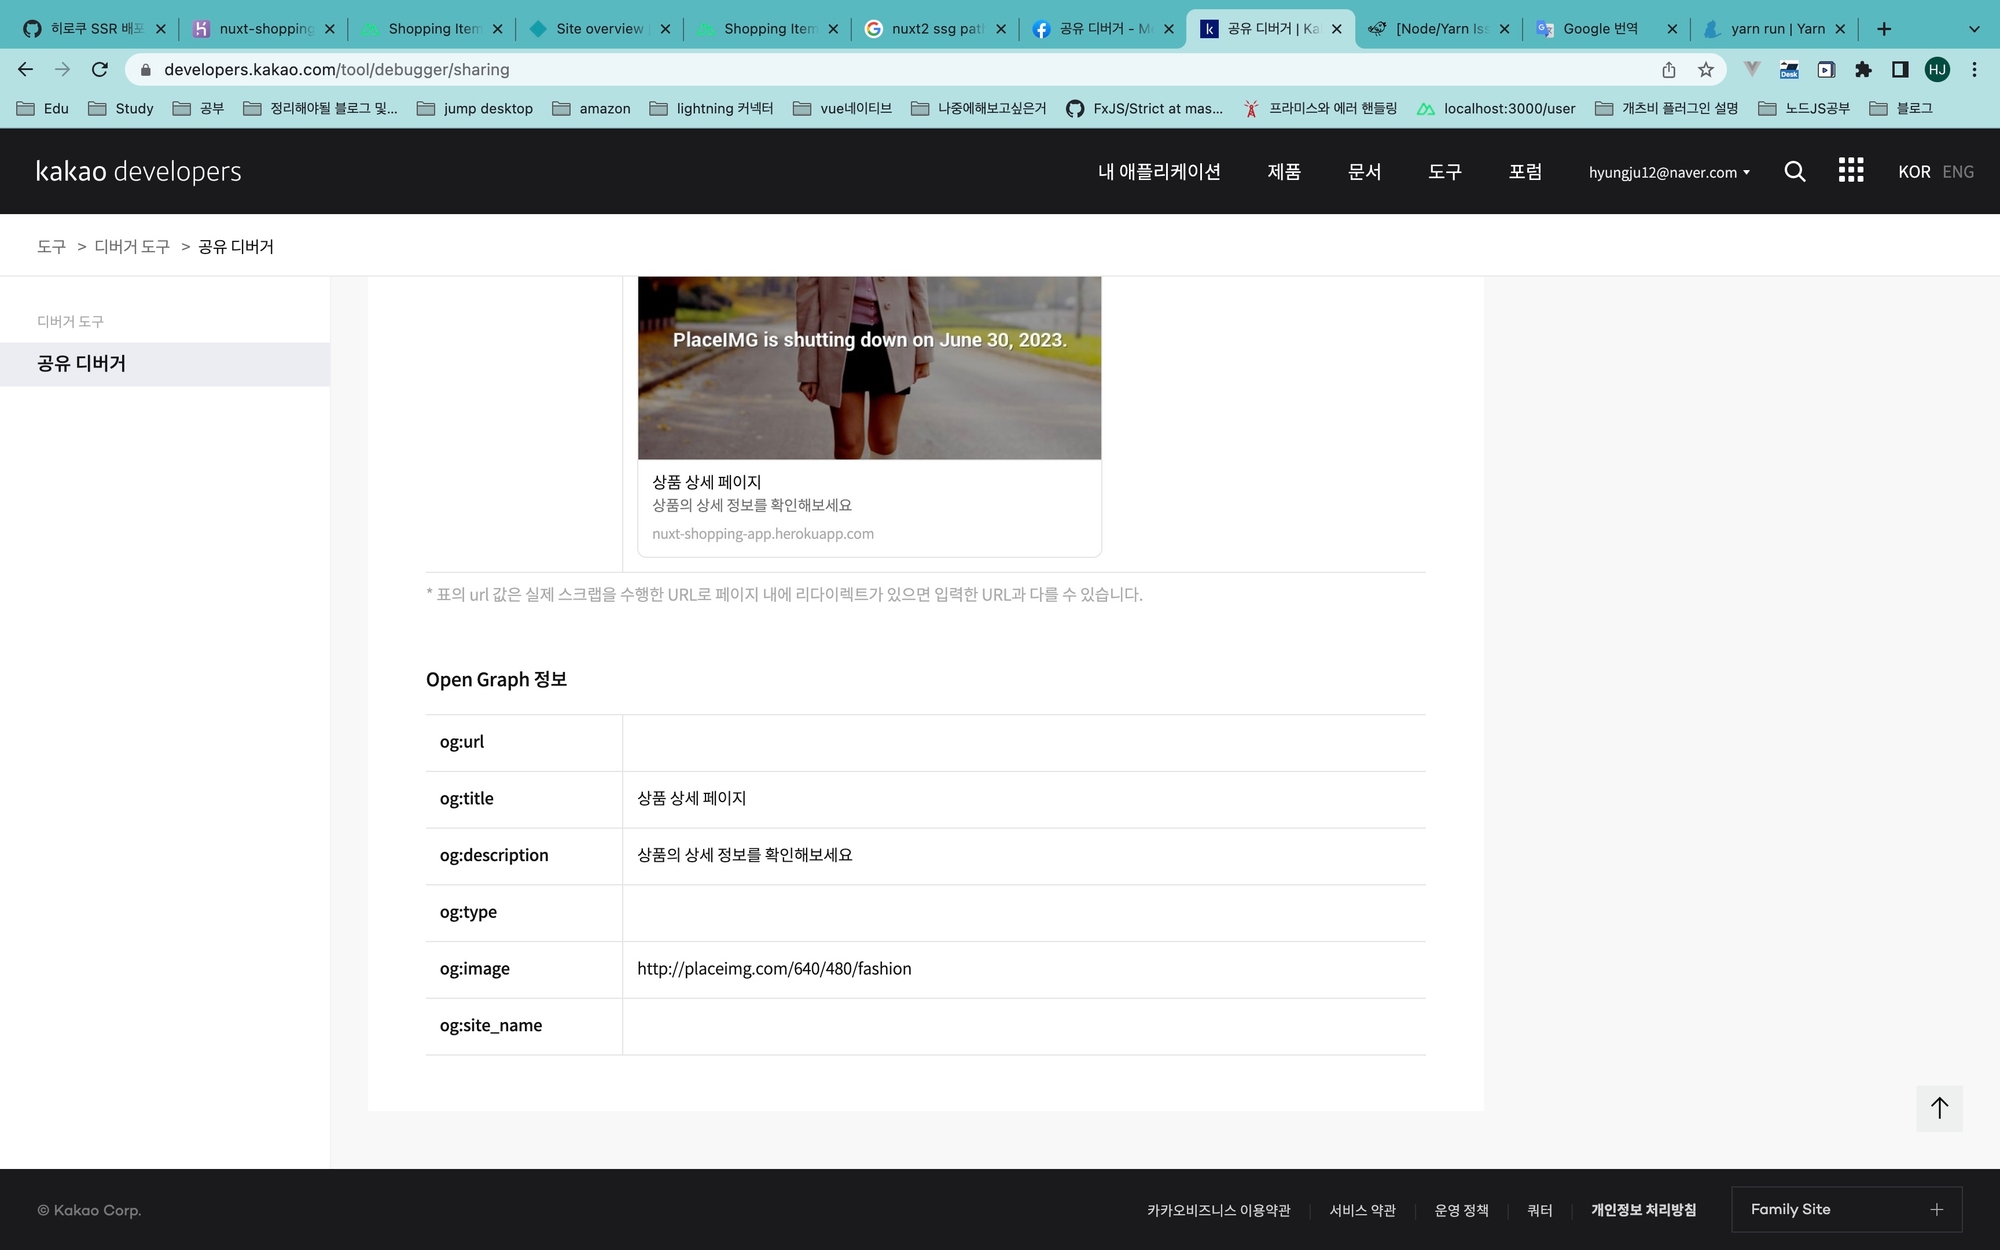The image size is (2000, 1250).
Task: Click 디버거 도구 in the breadcrumb
Action: point(132,246)
